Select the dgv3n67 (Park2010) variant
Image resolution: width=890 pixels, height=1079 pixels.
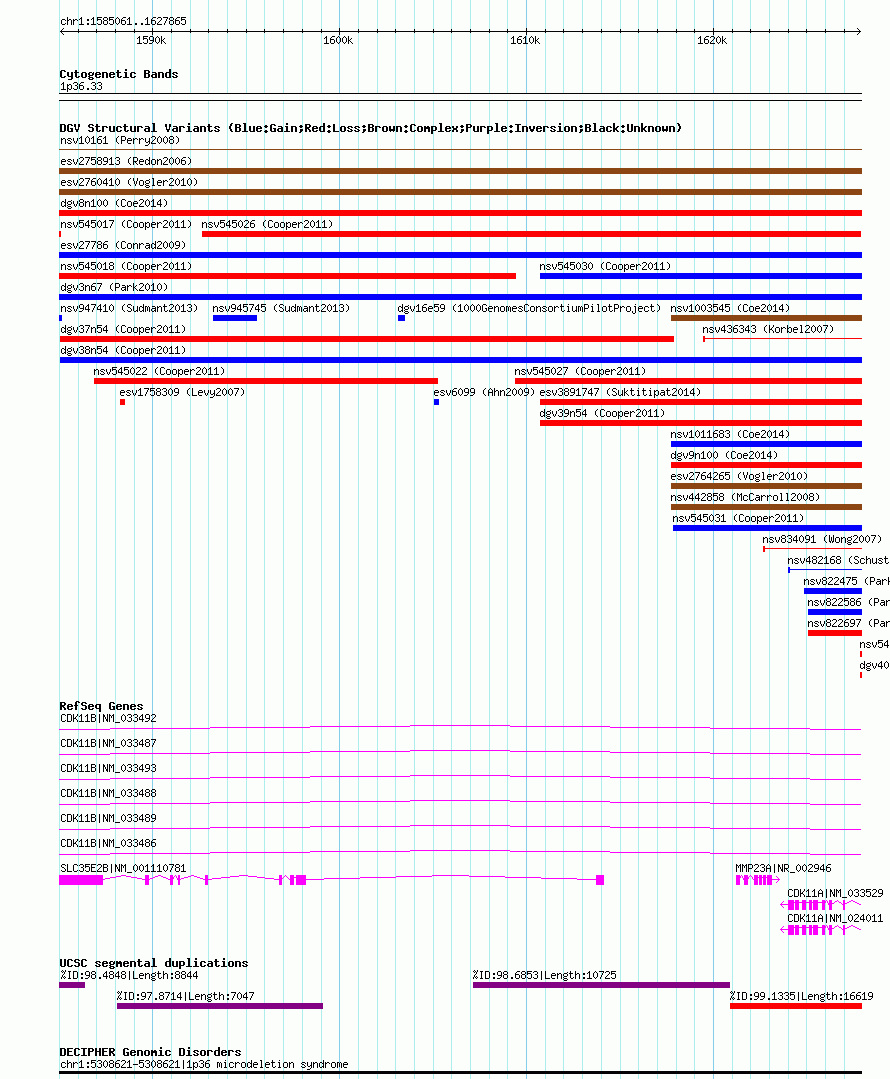click(x=460, y=297)
